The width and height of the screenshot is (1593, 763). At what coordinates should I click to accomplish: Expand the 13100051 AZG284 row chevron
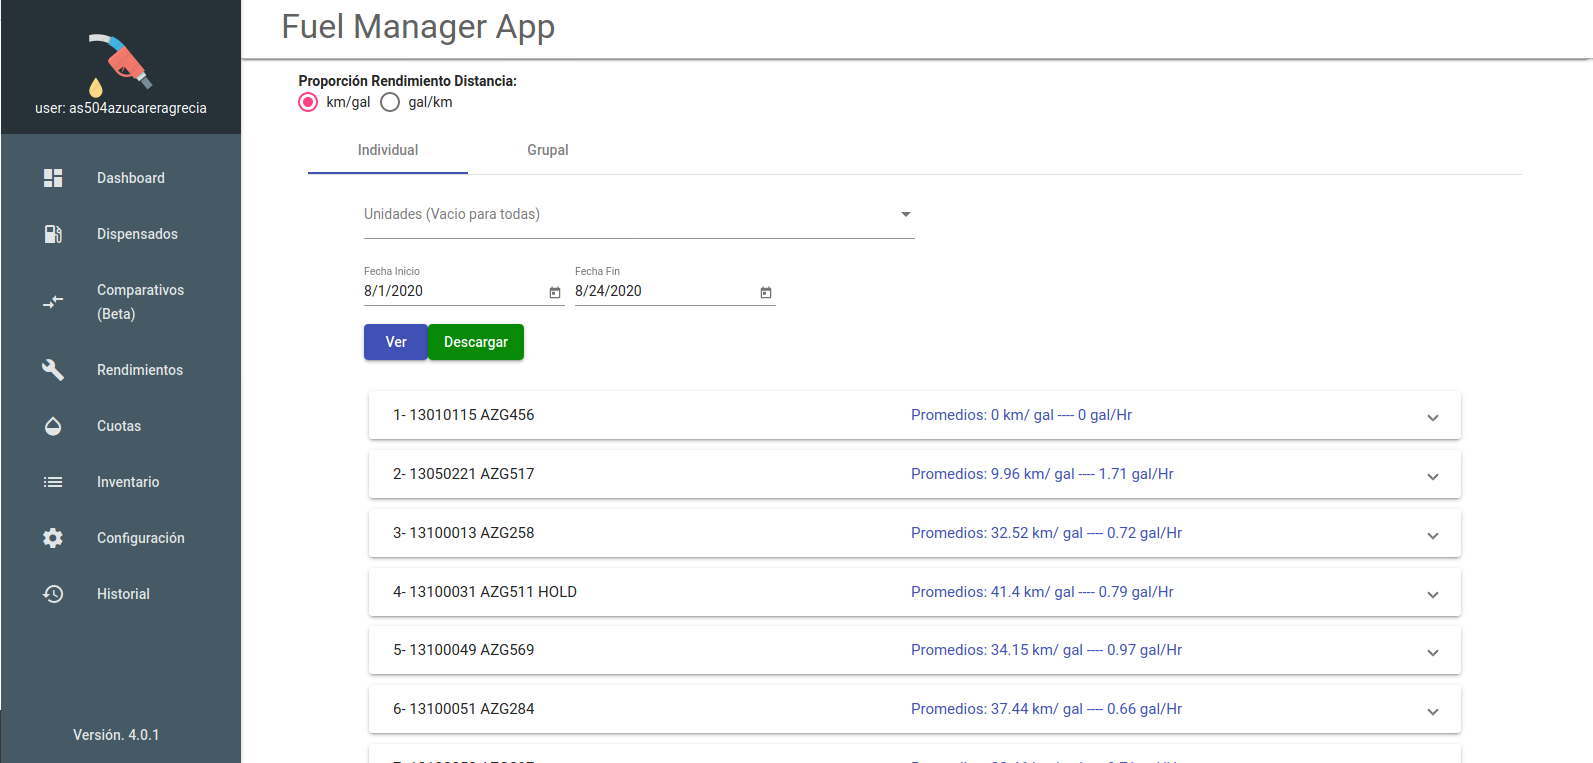[1433, 711]
